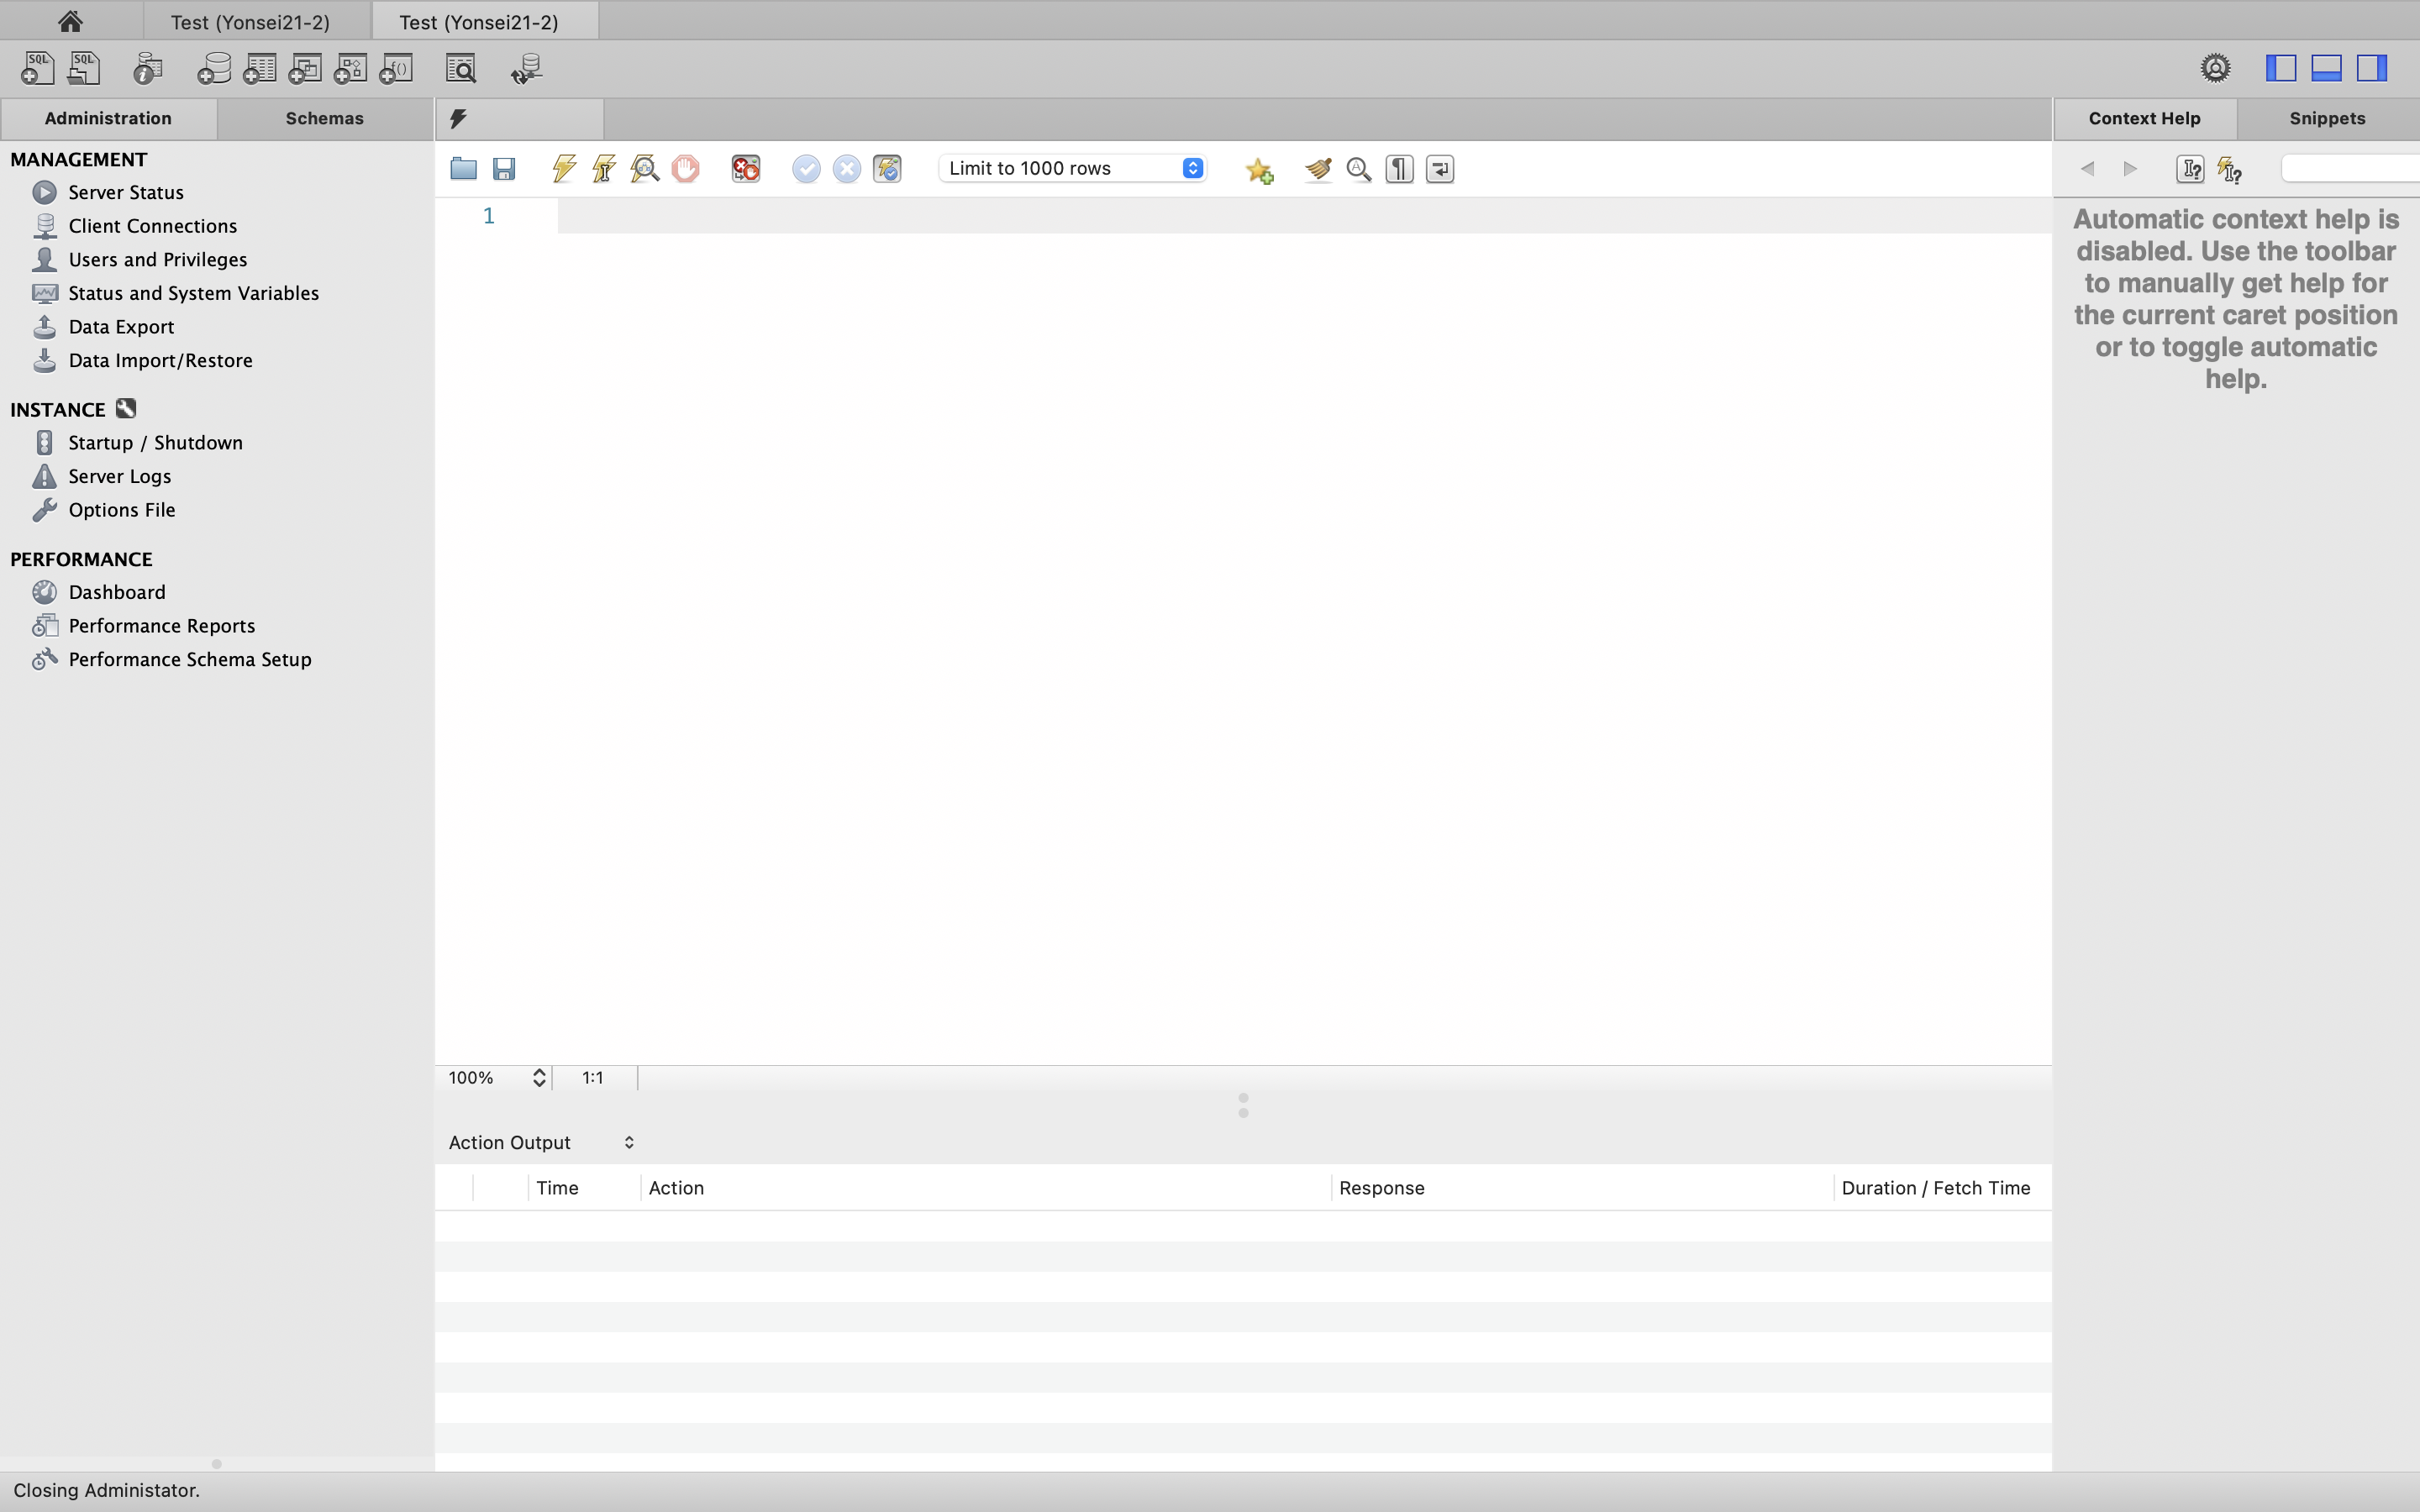Open the Limit to 1000 rows dropdown
Image resolution: width=2420 pixels, height=1512 pixels.
[1072, 168]
